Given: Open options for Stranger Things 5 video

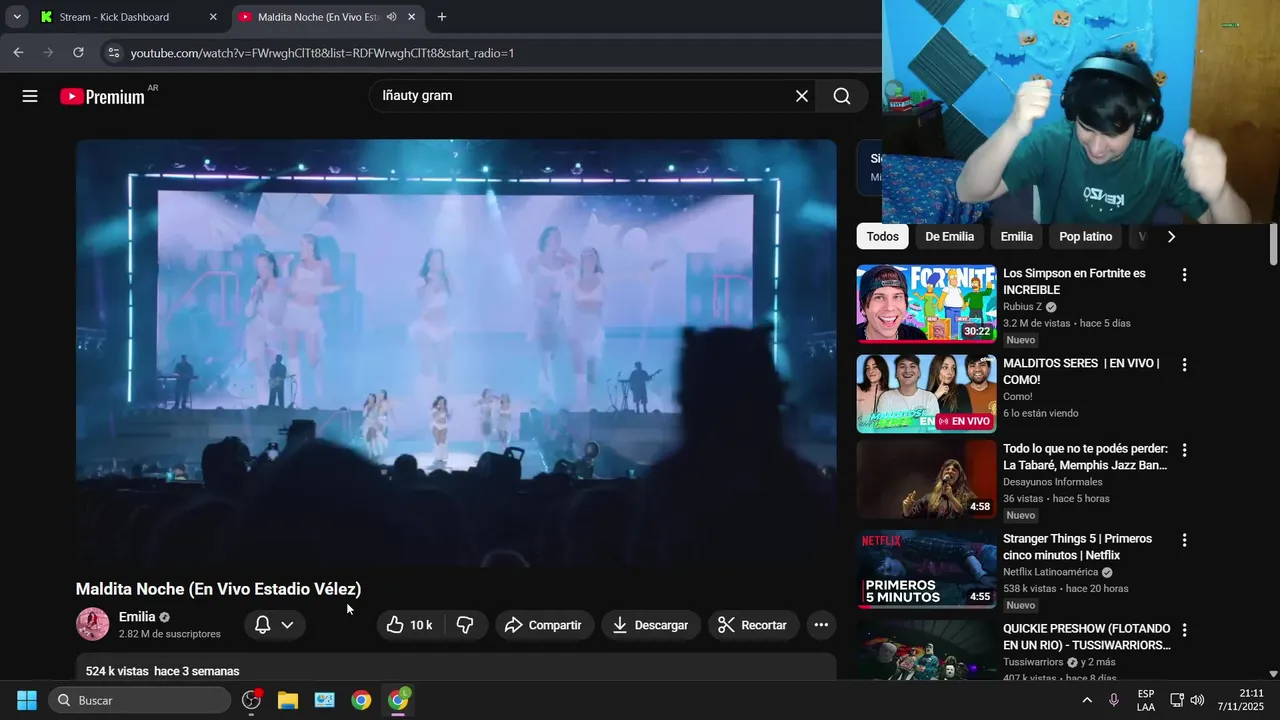Looking at the screenshot, I should pos(1184,540).
